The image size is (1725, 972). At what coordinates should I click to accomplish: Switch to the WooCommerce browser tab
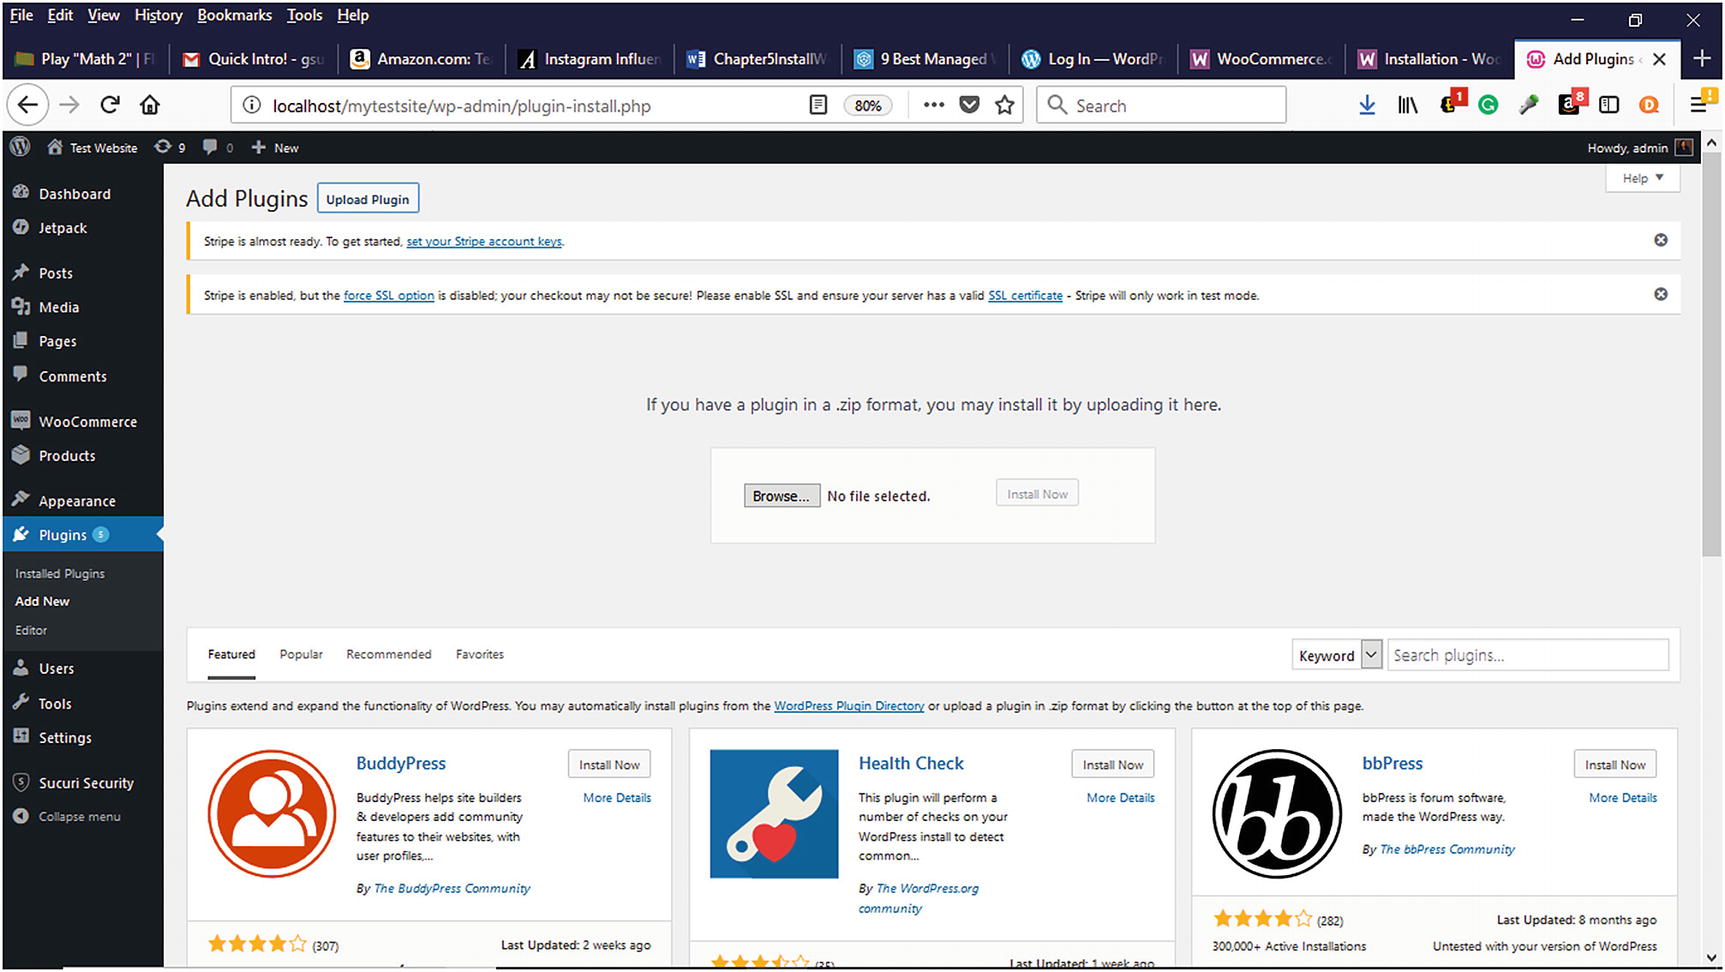coord(1260,59)
